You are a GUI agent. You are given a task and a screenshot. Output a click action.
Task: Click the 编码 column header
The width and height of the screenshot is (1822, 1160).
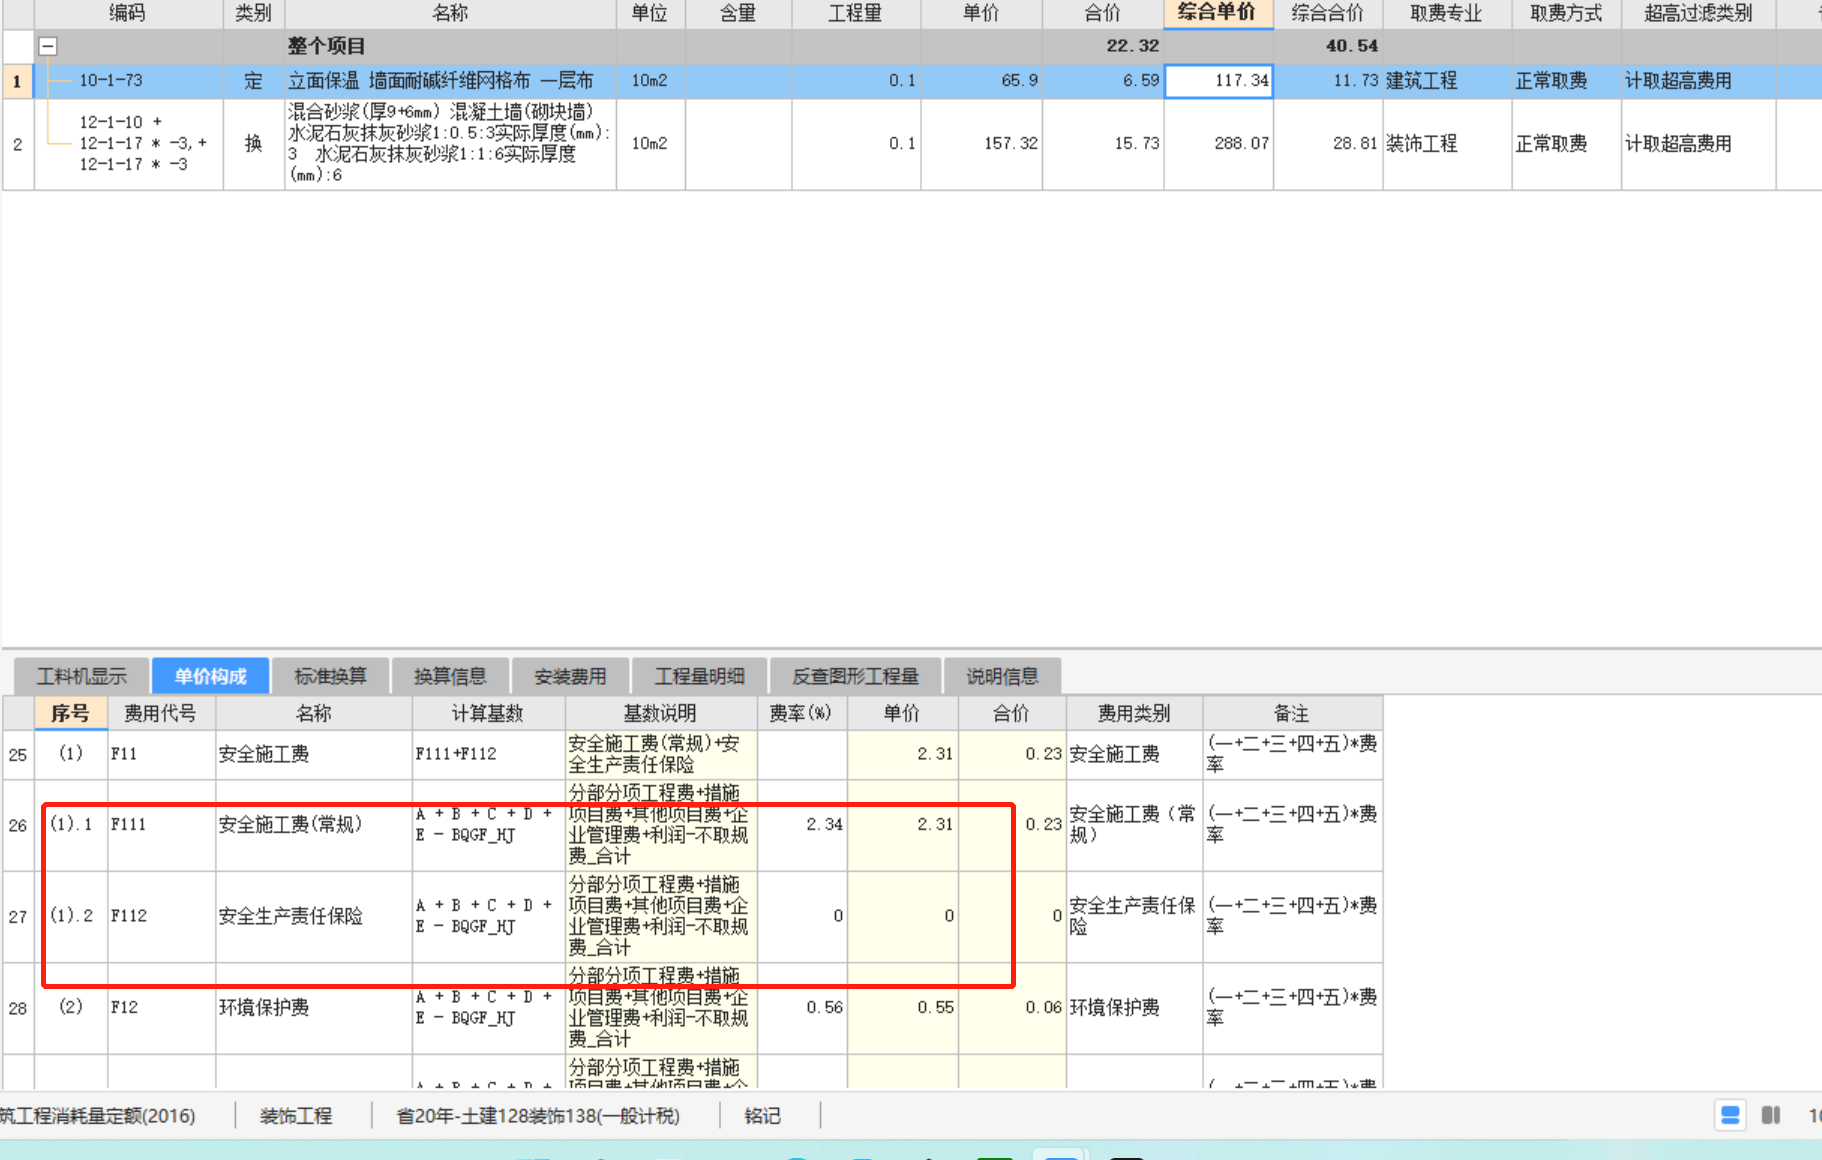pos(128,13)
